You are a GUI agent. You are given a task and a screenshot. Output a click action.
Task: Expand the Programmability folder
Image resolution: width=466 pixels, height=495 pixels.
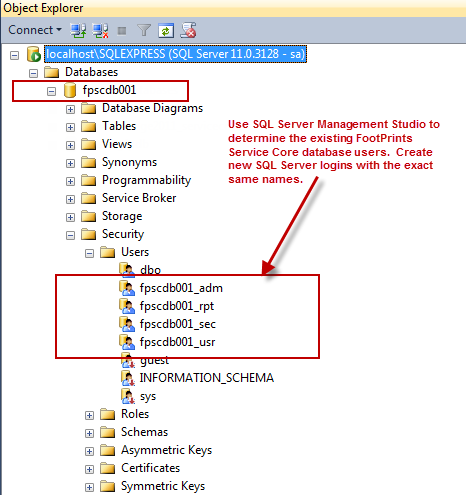pyautogui.click(x=70, y=181)
